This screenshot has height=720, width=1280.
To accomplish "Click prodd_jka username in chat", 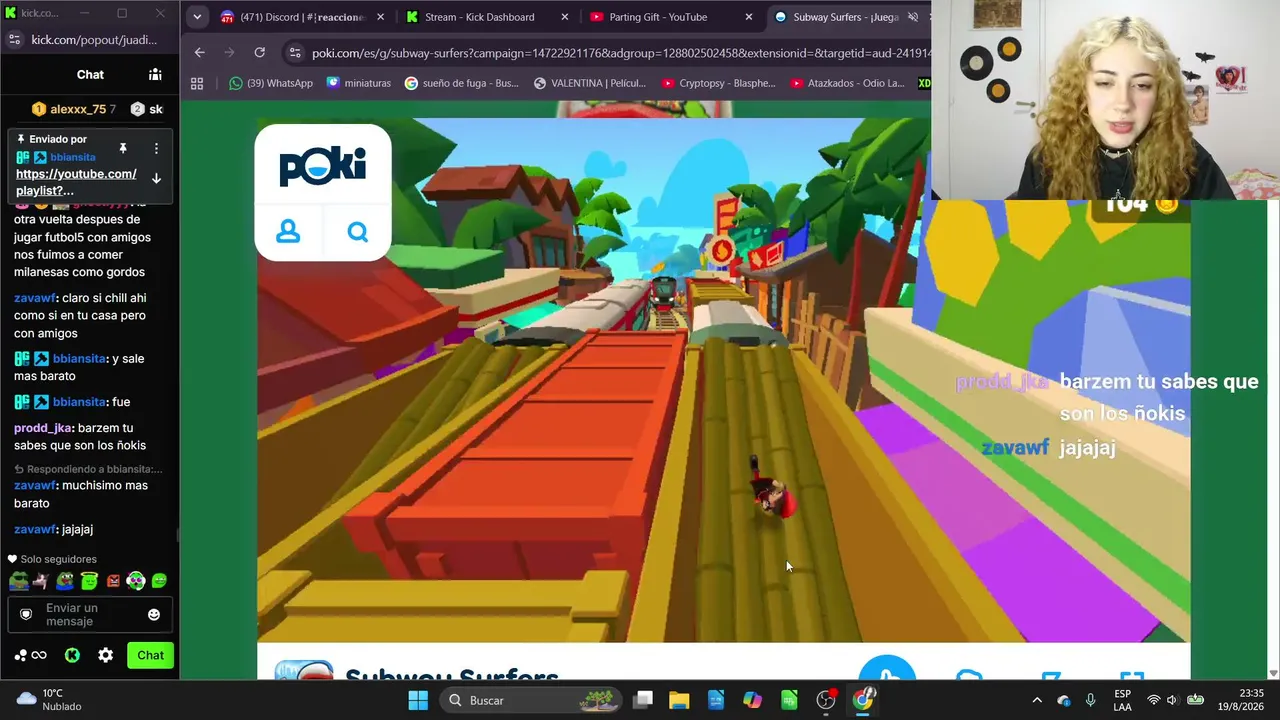I will click(43, 428).
